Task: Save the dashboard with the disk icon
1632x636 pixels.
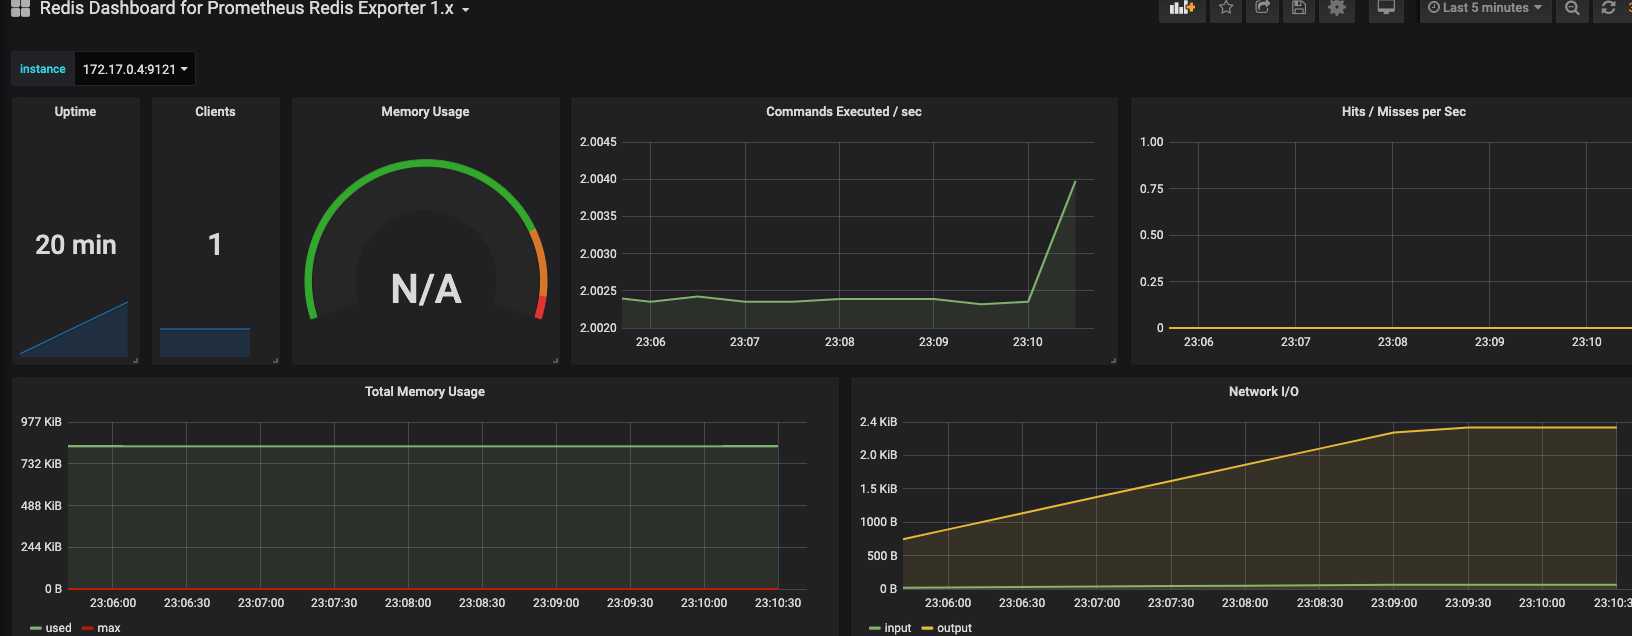Action: coord(1299,9)
